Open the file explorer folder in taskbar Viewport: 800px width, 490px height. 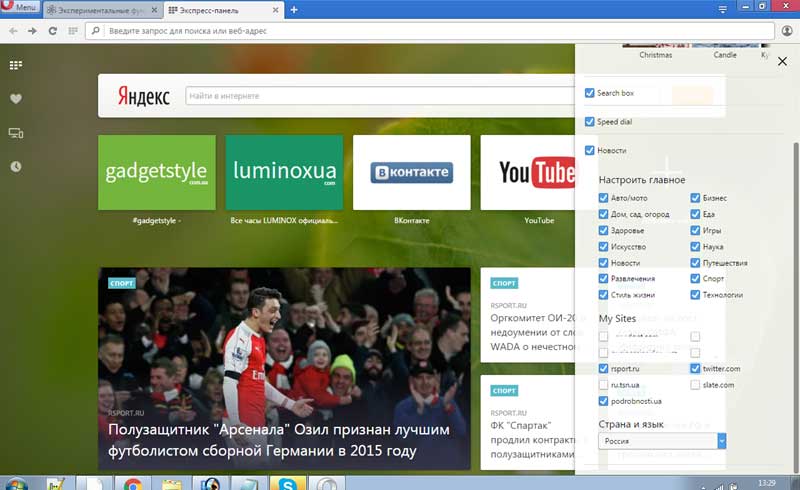171,484
